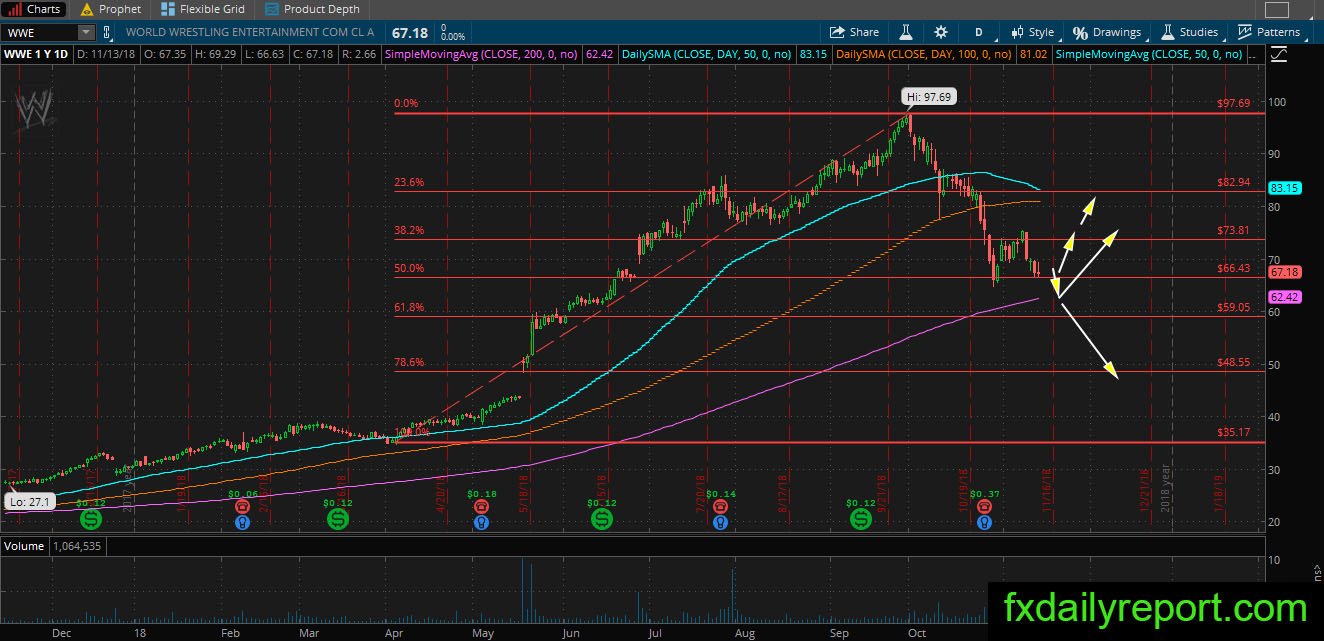The image size is (1324, 641).
Task: Open the Product Depth tab
Action: point(311,9)
